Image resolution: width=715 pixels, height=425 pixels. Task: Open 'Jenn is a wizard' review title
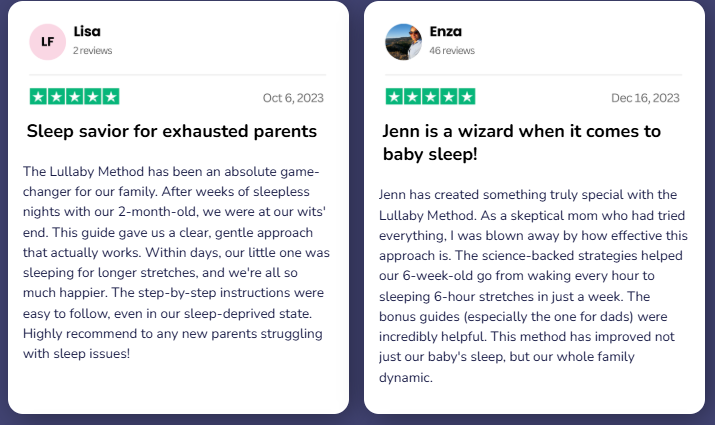point(522,143)
